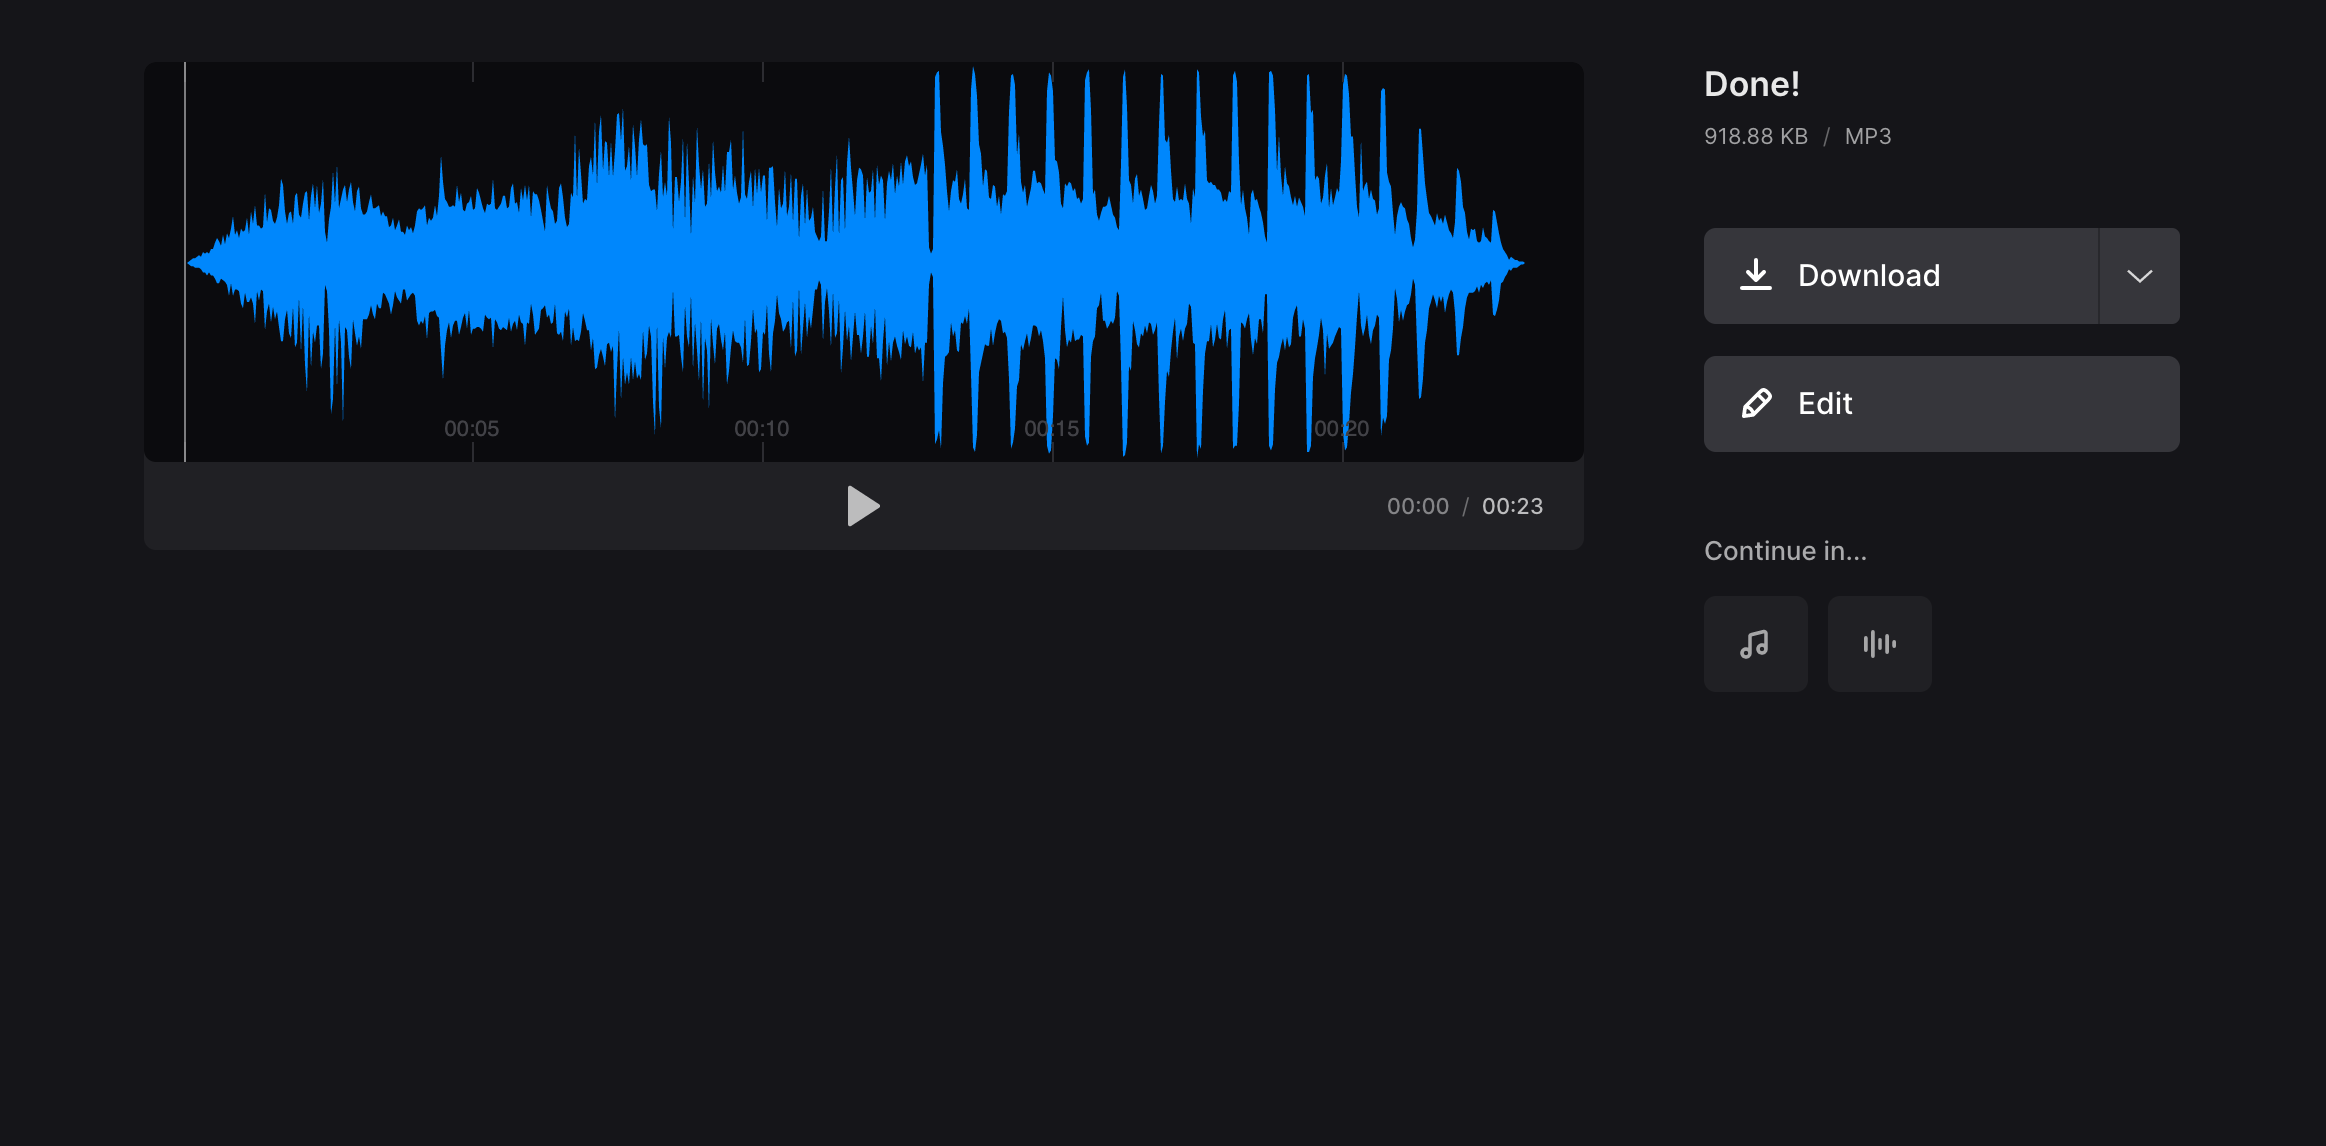Image resolution: width=2326 pixels, height=1146 pixels.
Task: Click the Continue in... label
Action: (1785, 551)
